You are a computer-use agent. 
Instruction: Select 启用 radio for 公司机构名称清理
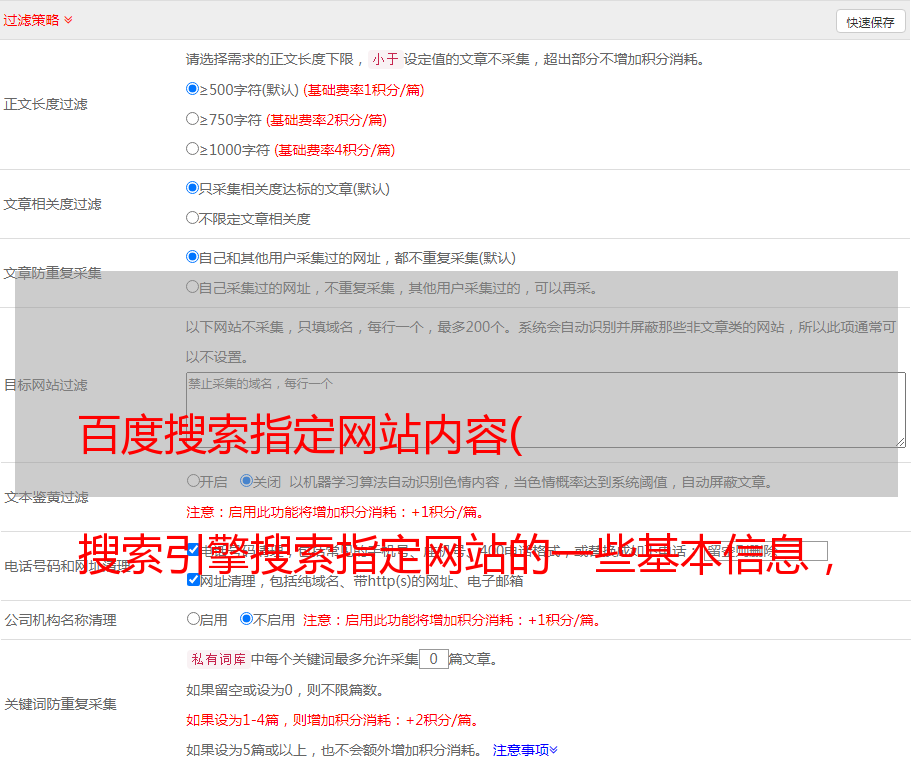click(193, 619)
